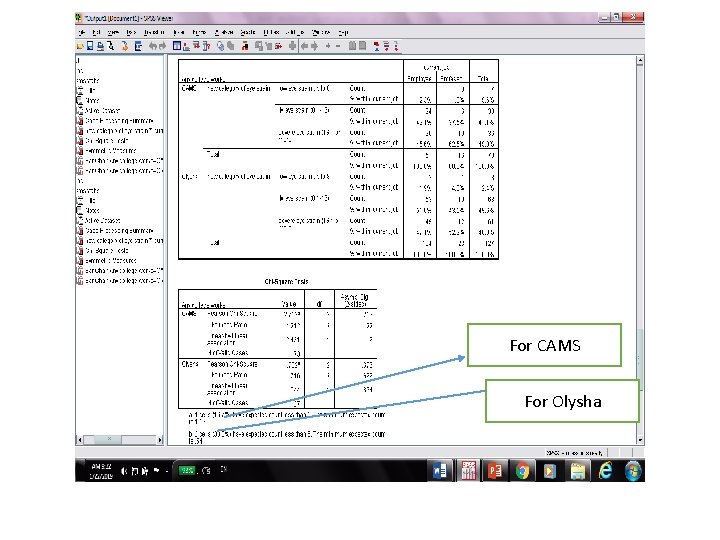Select Case Processing Summary in second outline group
The image size is (720, 540).
(x=119, y=231)
